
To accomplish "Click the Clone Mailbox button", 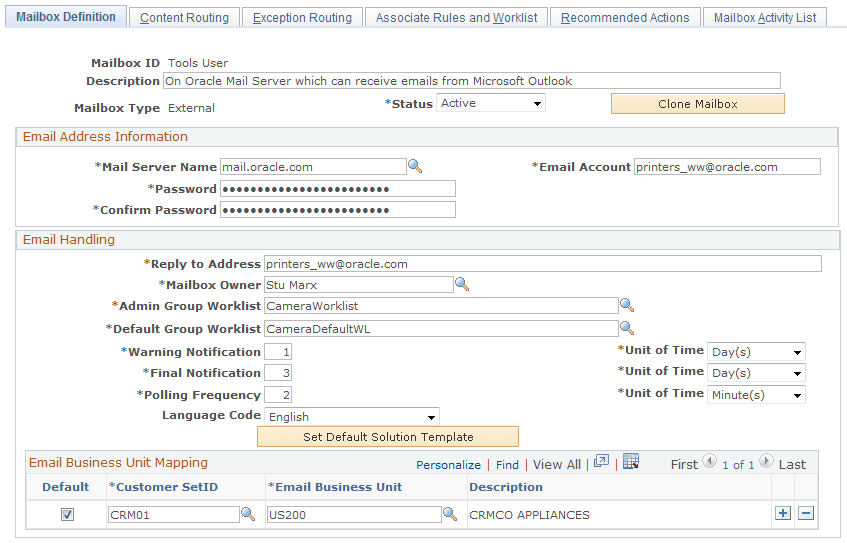I will click(x=697, y=104).
